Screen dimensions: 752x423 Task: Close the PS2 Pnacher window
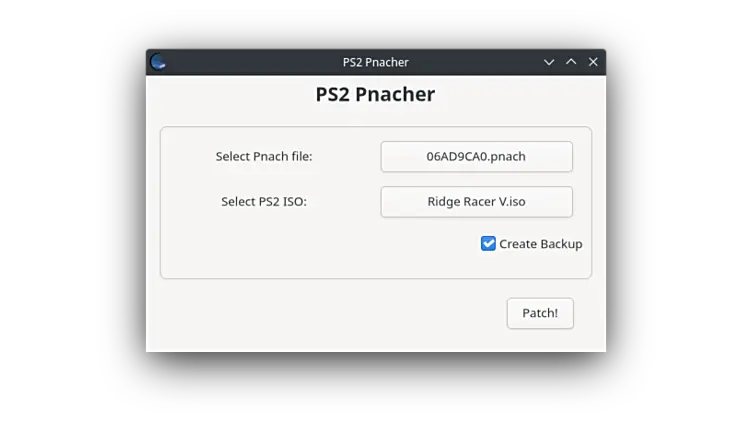click(x=593, y=62)
